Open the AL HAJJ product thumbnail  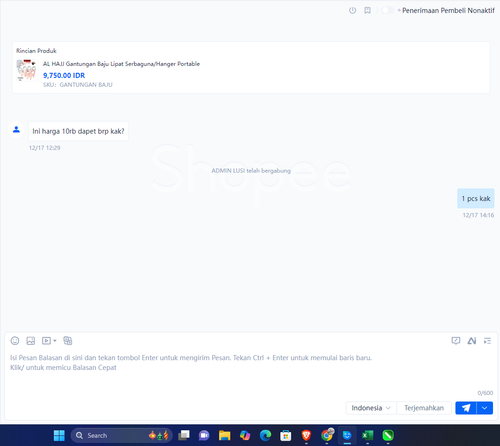coord(27,70)
